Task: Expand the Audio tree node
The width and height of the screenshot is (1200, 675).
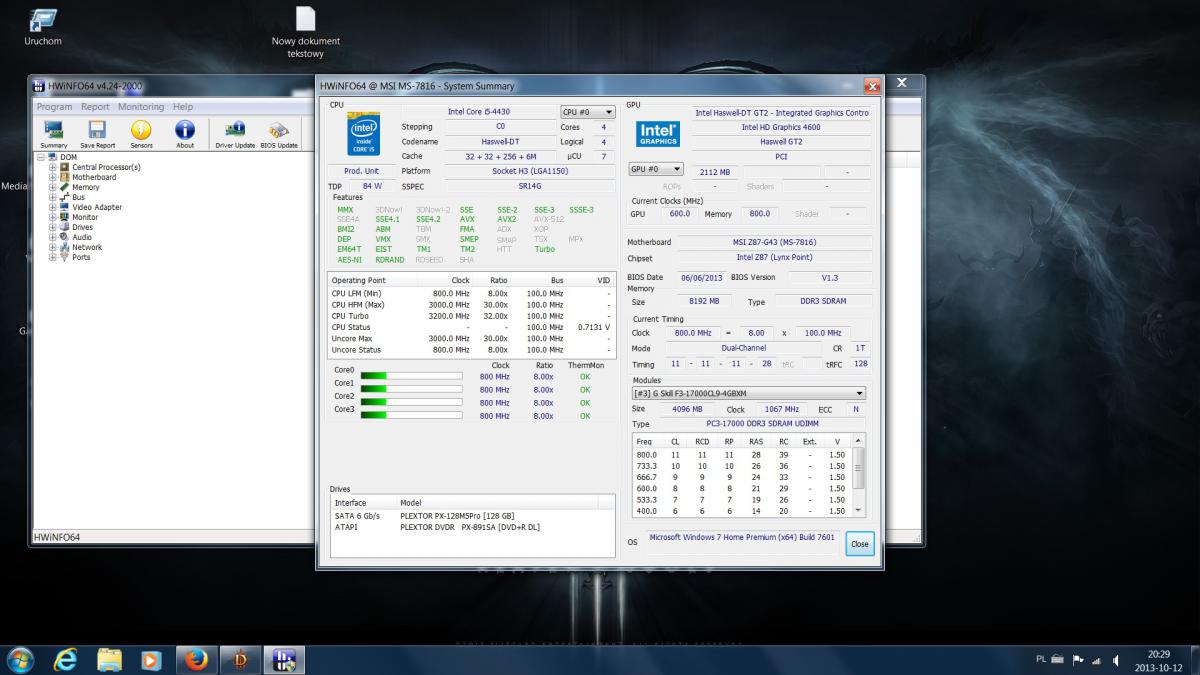Action: (53, 237)
